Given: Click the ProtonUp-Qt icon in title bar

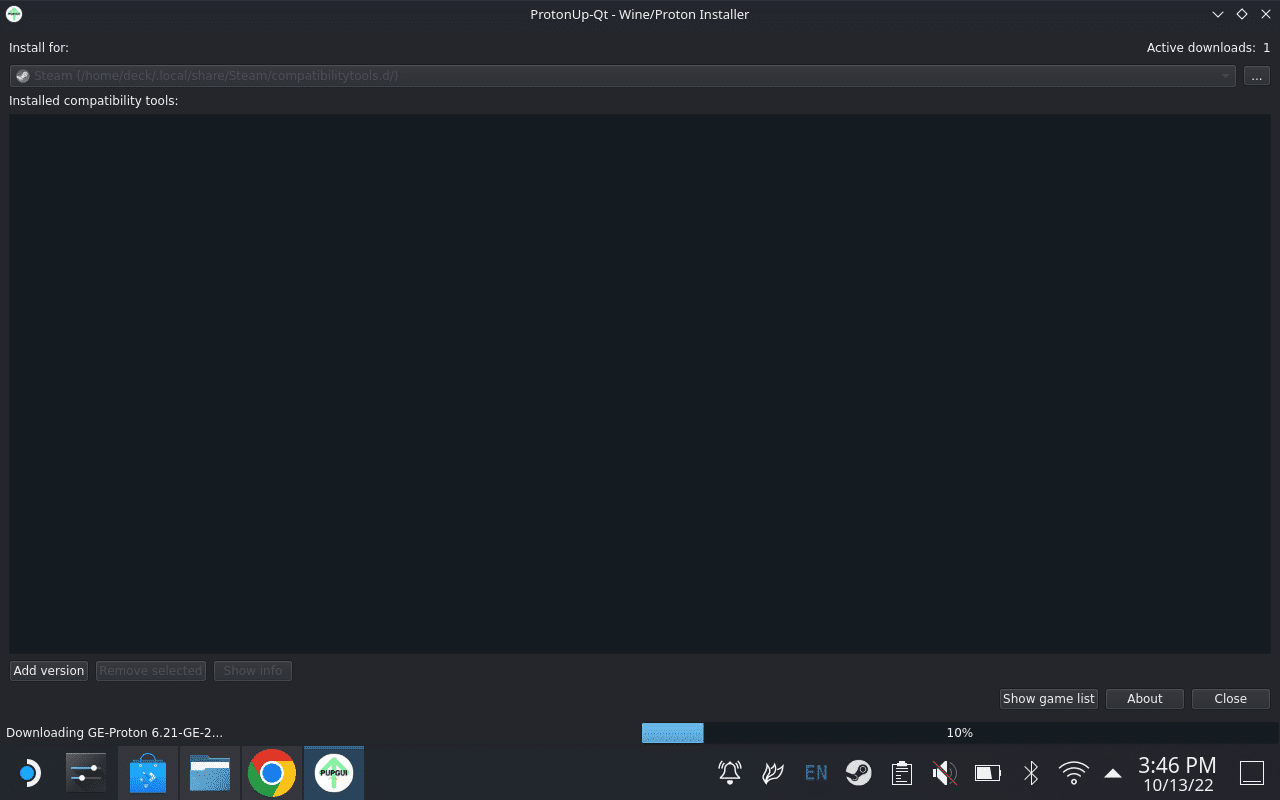Looking at the screenshot, I should pos(14,14).
